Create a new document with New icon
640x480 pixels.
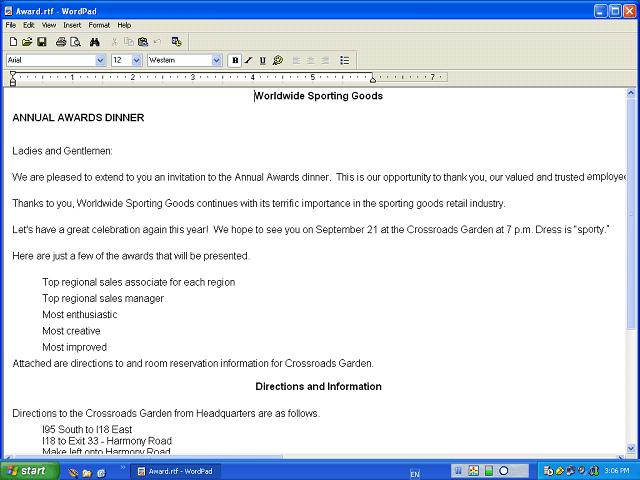click(13, 42)
